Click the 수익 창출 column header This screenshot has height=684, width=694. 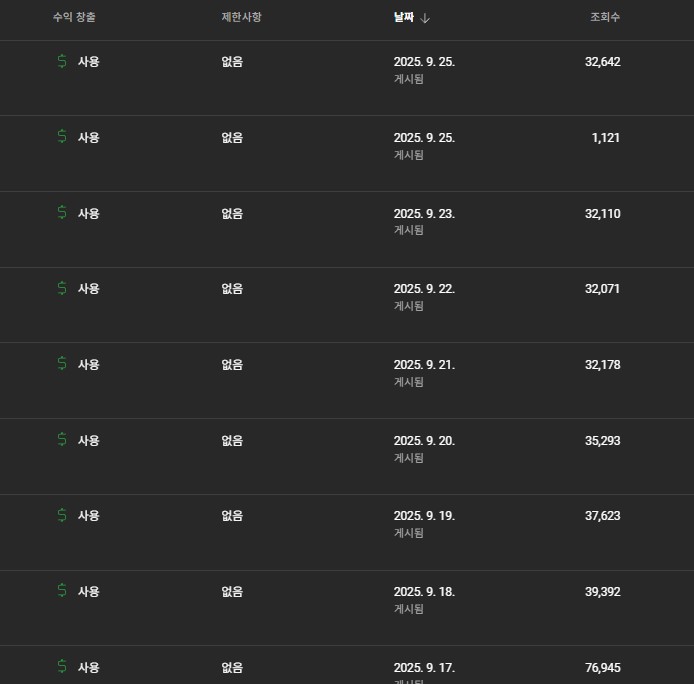coord(75,17)
